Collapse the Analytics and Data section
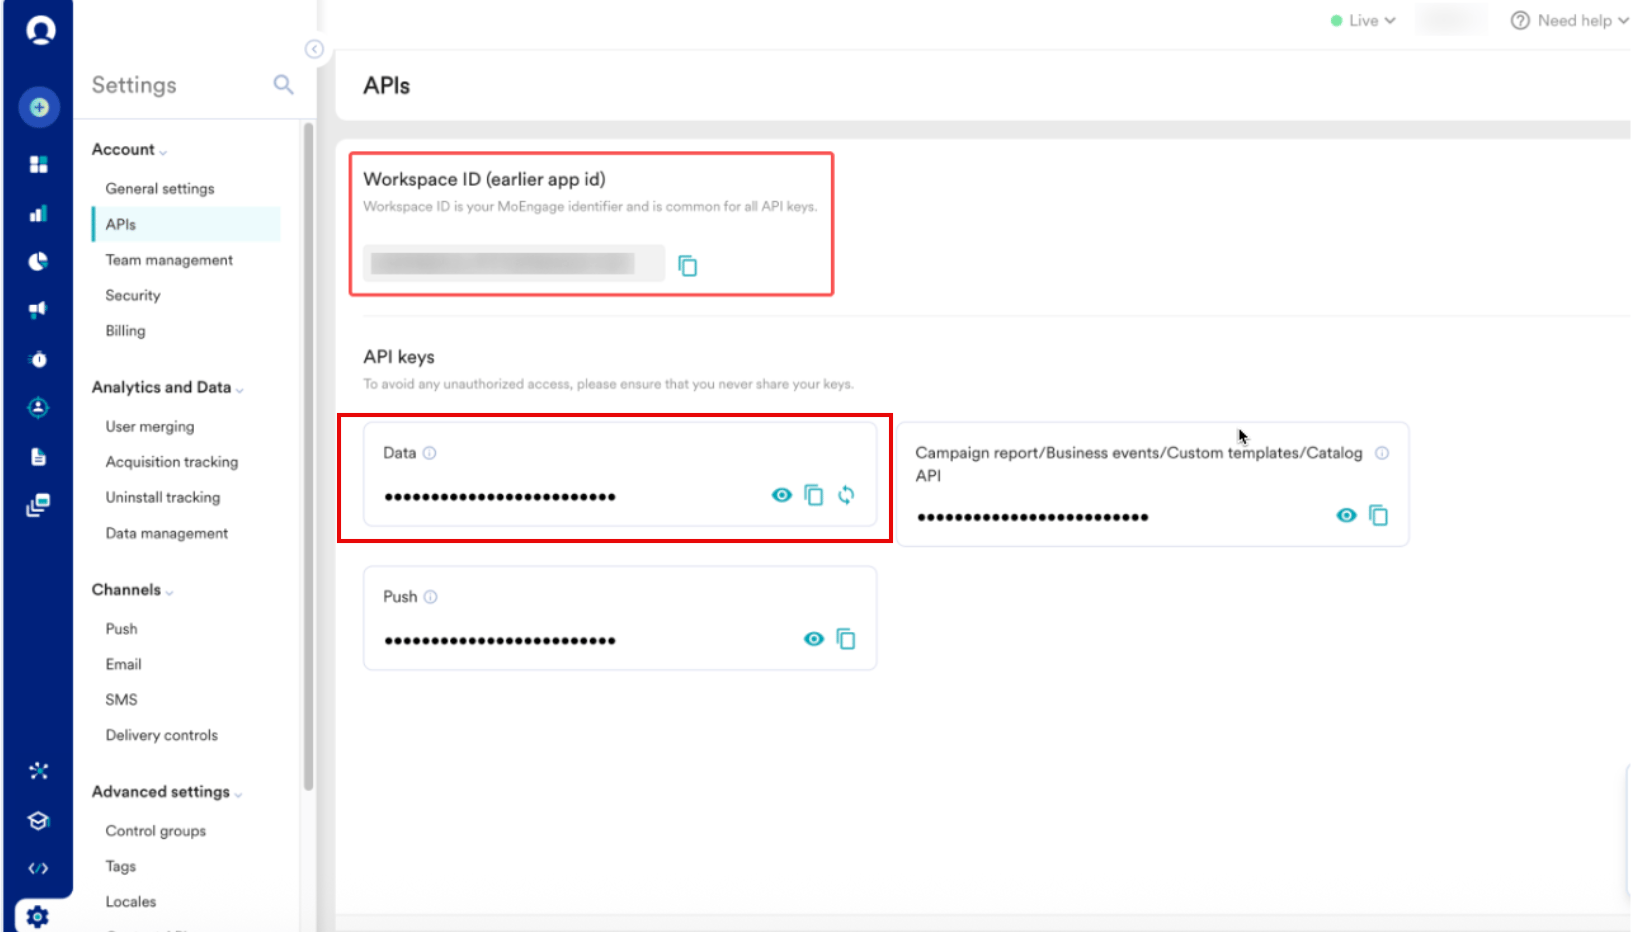This screenshot has width=1636, height=932. [x=167, y=388]
